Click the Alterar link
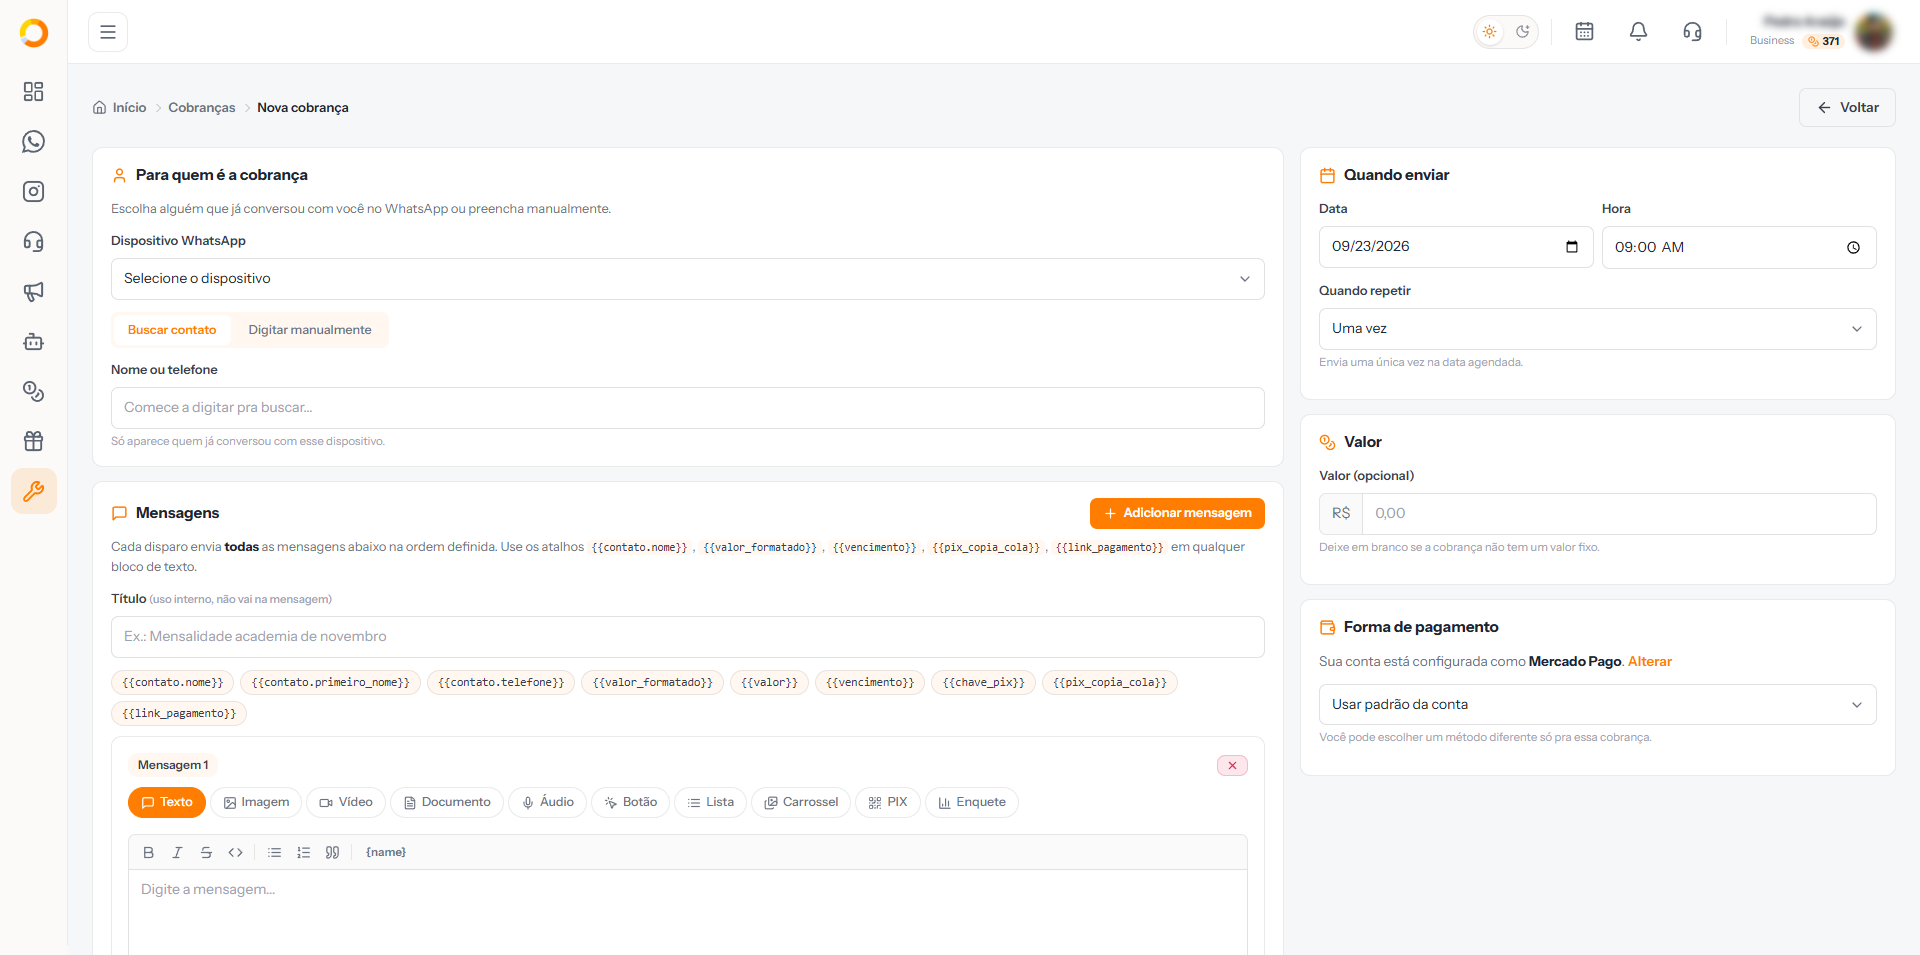This screenshot has width=1920, height=955. coord(1650,662)
